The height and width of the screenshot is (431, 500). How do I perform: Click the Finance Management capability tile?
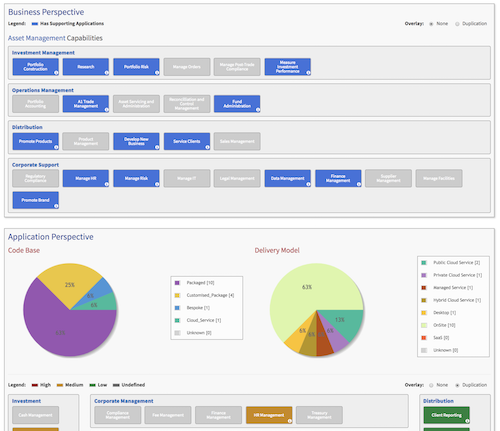pos(338,178)
